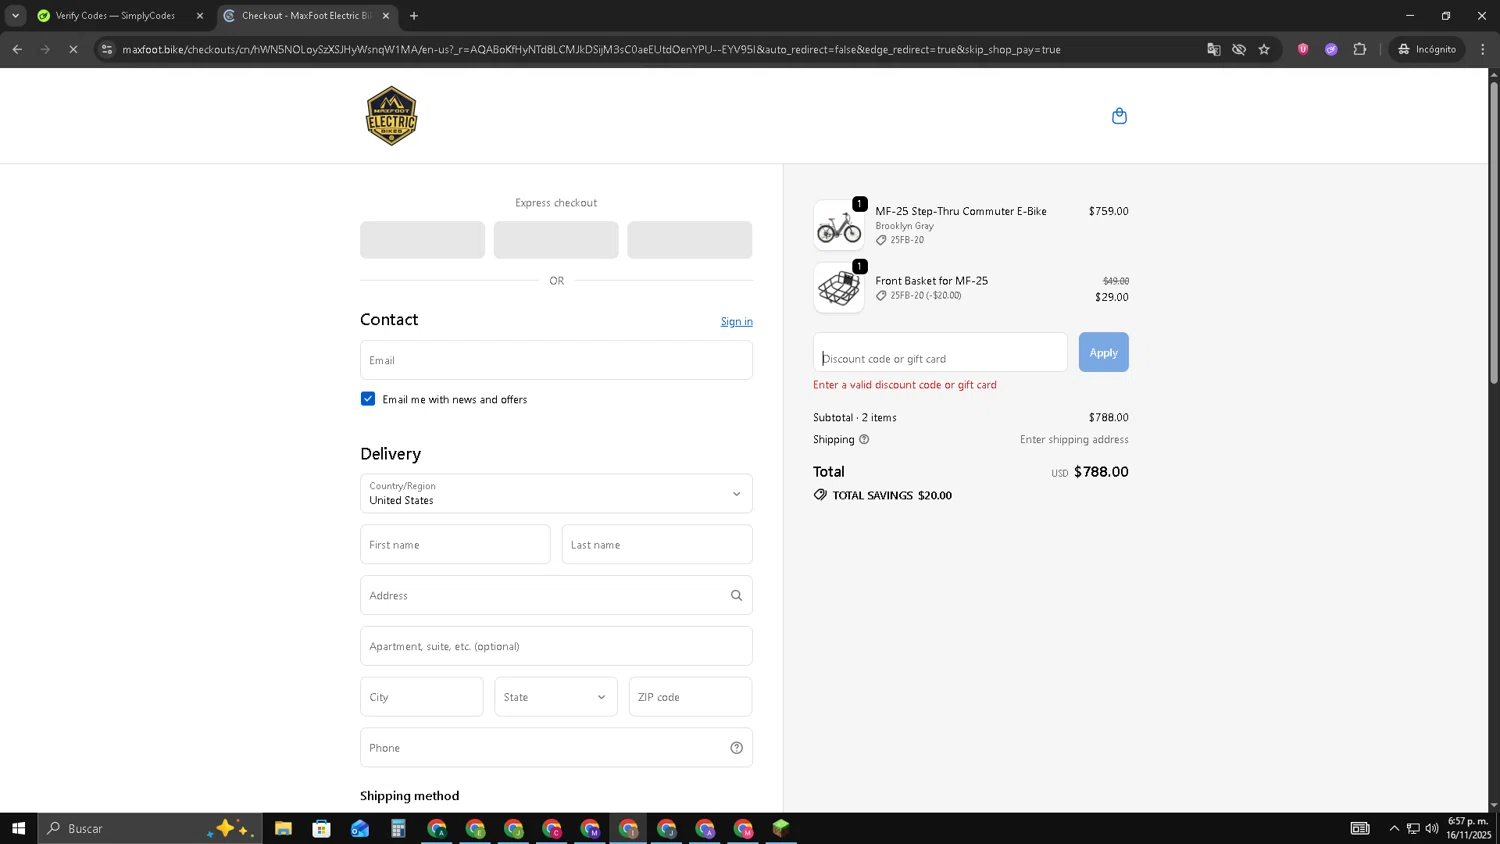This screenshot has width=1500, height=844.
Task: Click the Phone input field
Action: click(556, 748)
